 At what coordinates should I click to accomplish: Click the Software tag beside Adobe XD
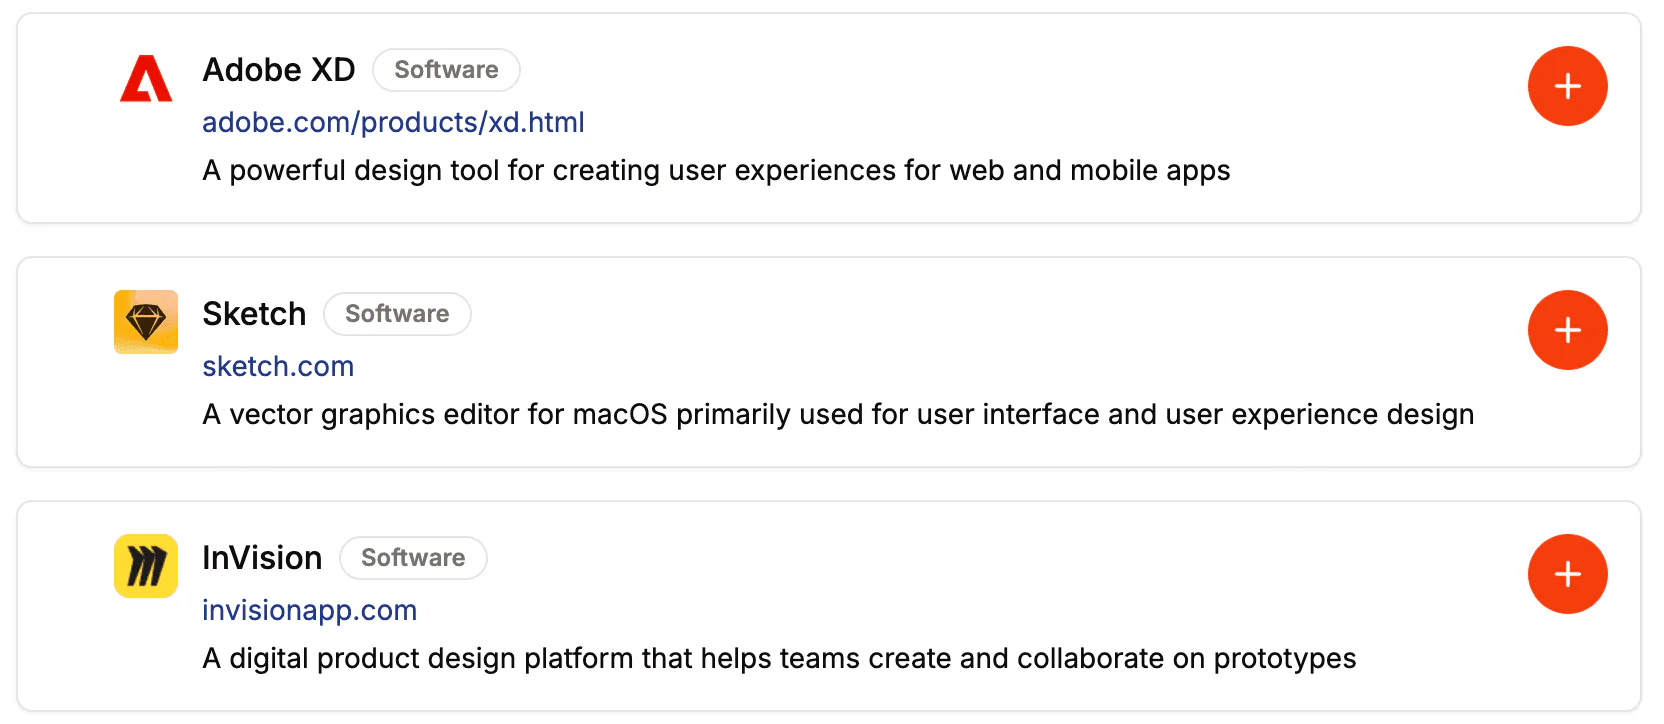point(446,70)
